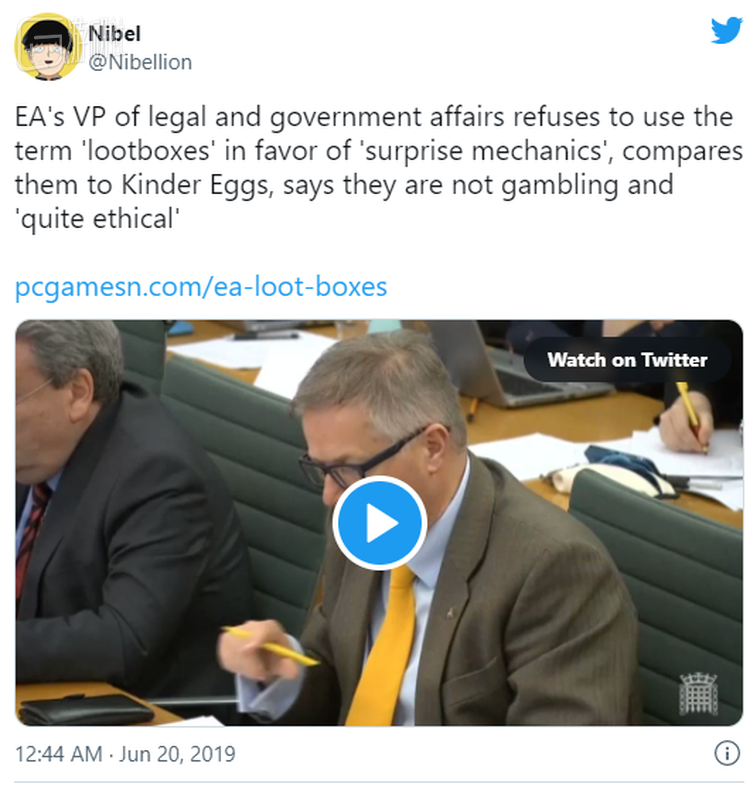
Task: Click the Watch on Twitter button
Action: coord(627,360)
